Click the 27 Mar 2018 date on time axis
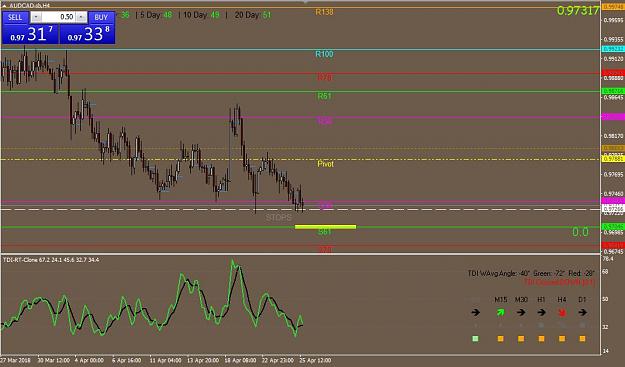This screenshot has width=625, height=367. [x=17, y=360]
